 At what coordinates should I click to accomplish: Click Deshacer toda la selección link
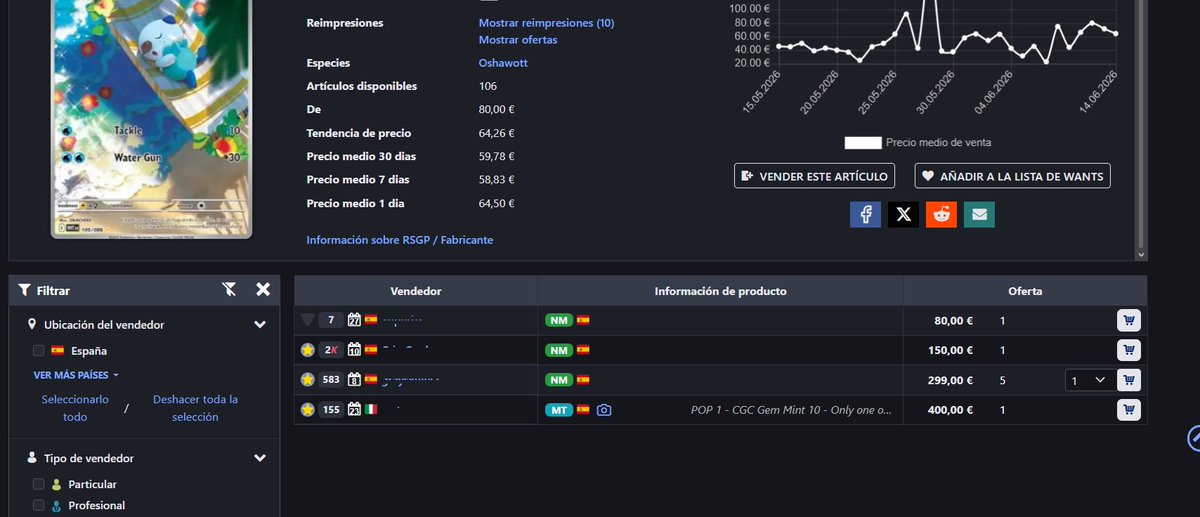click(195, 408)
